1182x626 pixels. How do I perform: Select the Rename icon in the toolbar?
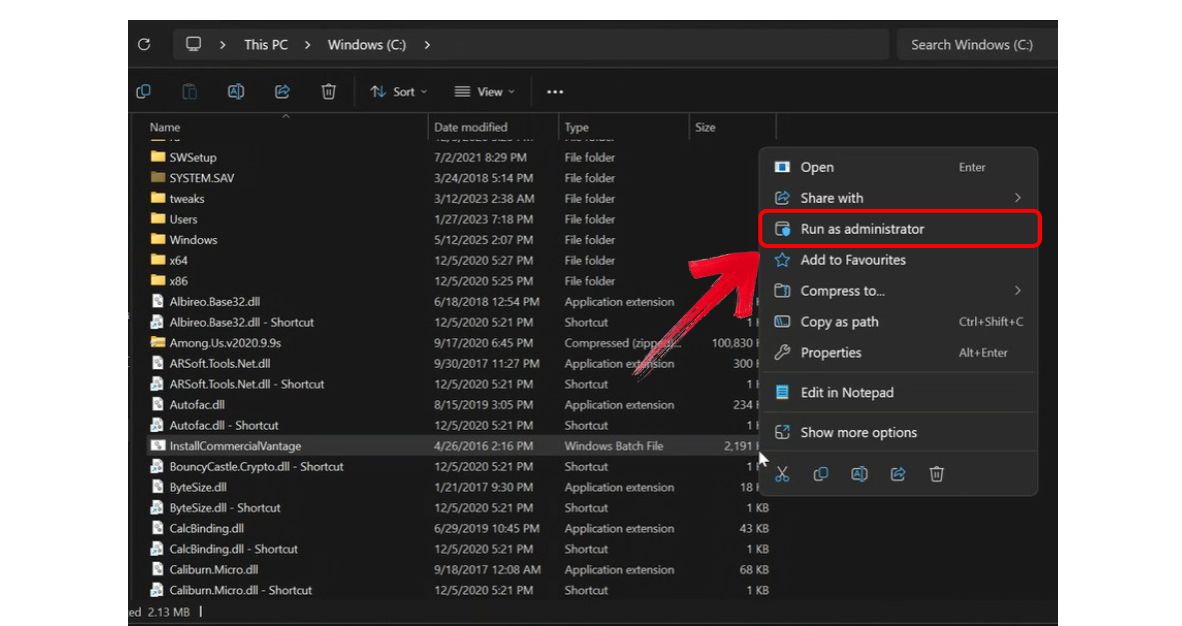(235, 91)
